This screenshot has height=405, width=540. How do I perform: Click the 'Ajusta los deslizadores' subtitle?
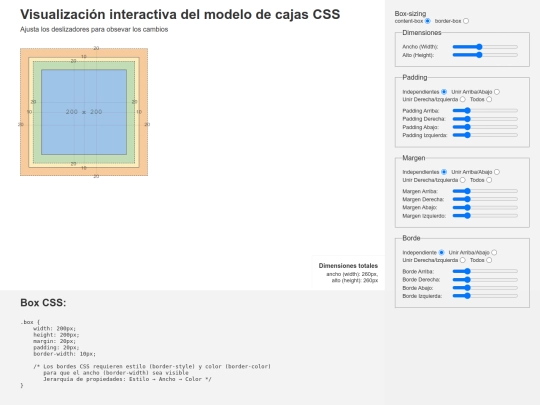click(94, 30)
